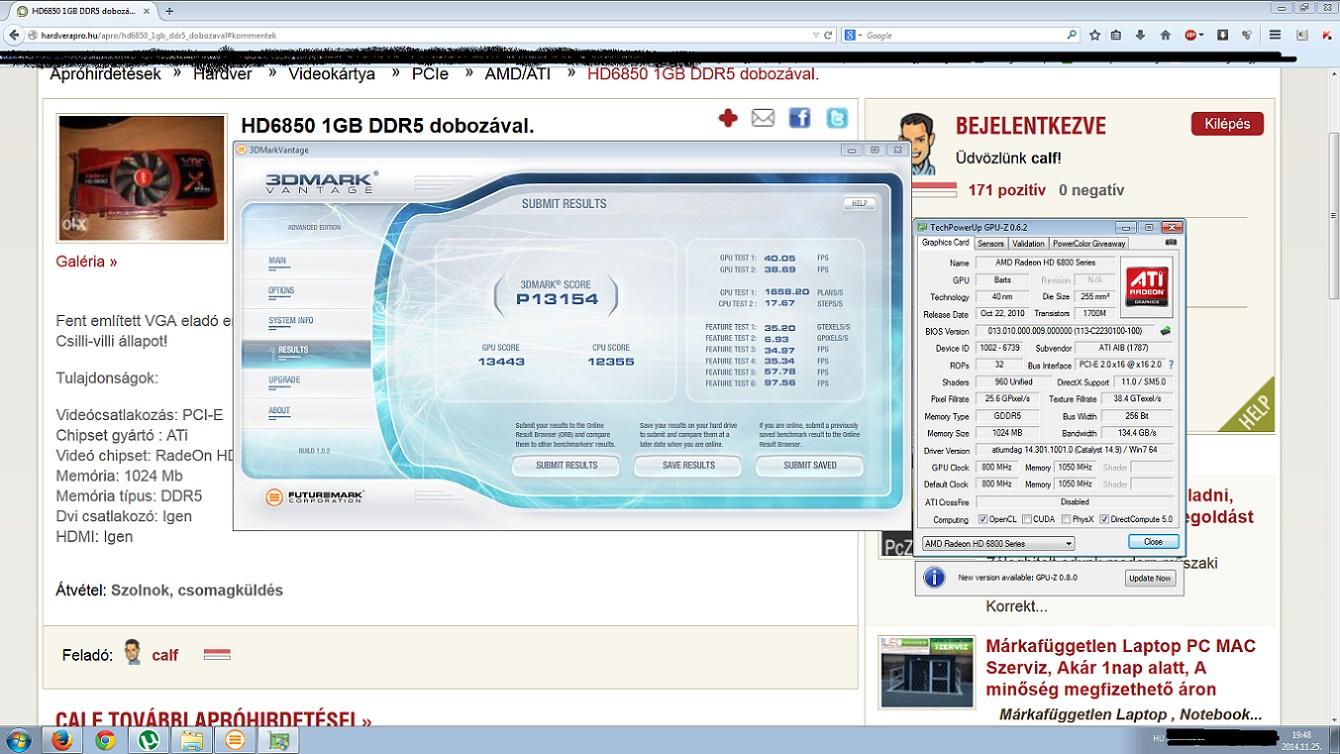1340x754 pixels.
Task: Open uTorrent from the taskbar
Action: click(x=149, y=740)
